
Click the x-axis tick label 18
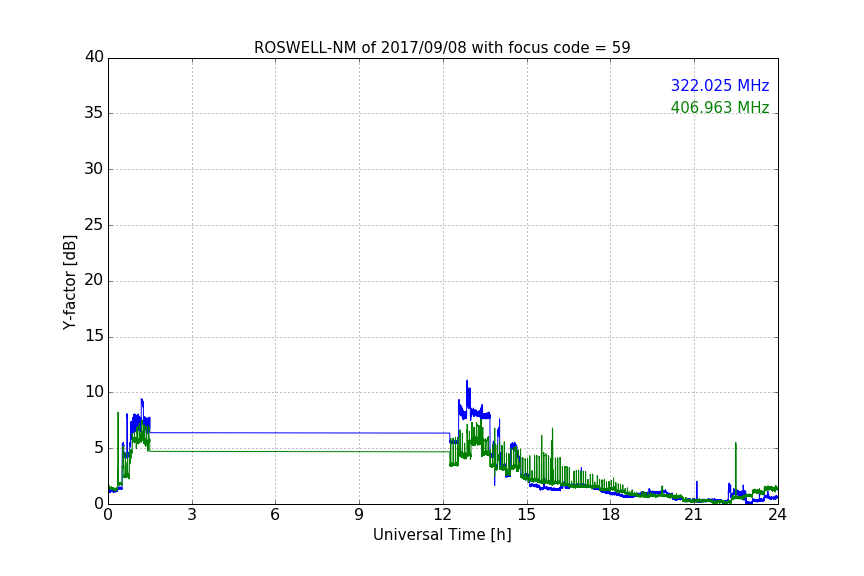[611, 515]
